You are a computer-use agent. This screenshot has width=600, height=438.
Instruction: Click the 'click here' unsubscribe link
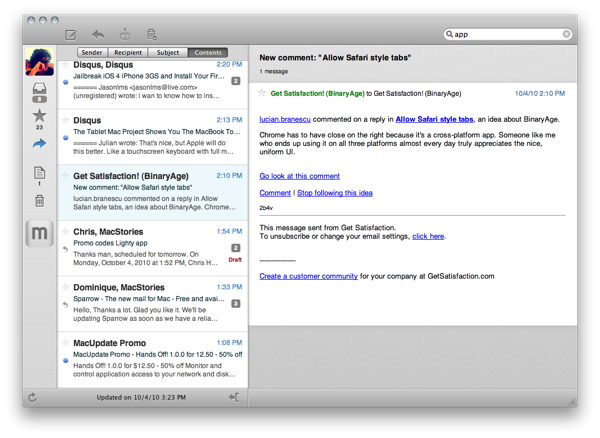(x=428, y=236)
